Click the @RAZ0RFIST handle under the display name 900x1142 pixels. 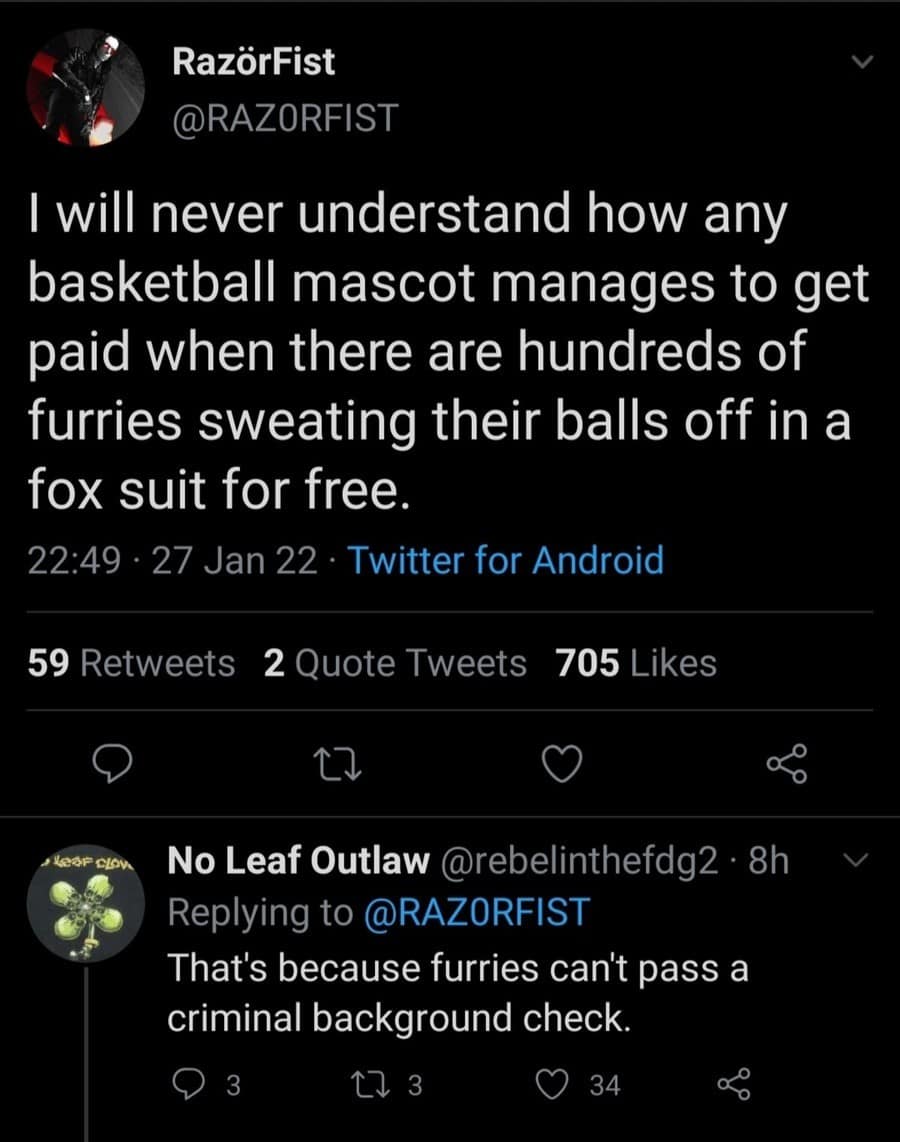pyautogui.click(x=285, y=118)
